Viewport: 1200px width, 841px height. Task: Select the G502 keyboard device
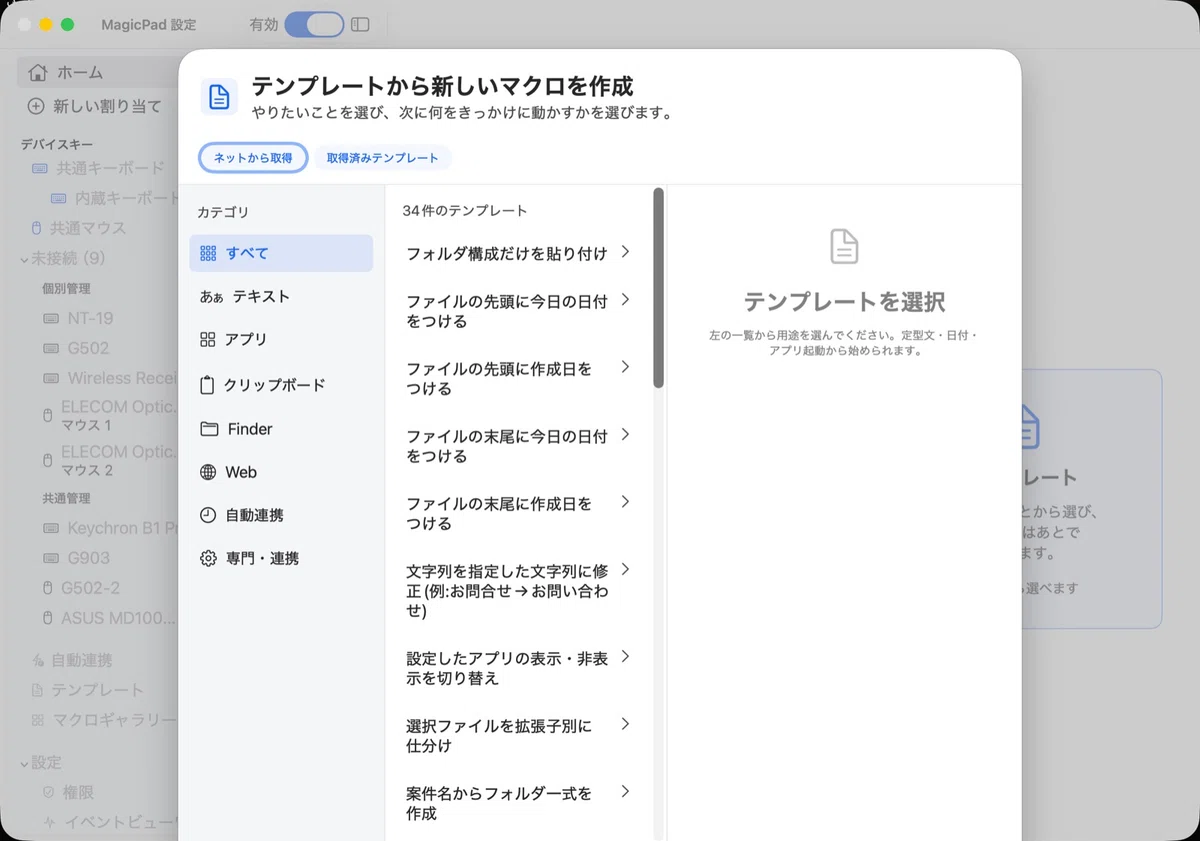pos(88,348)
